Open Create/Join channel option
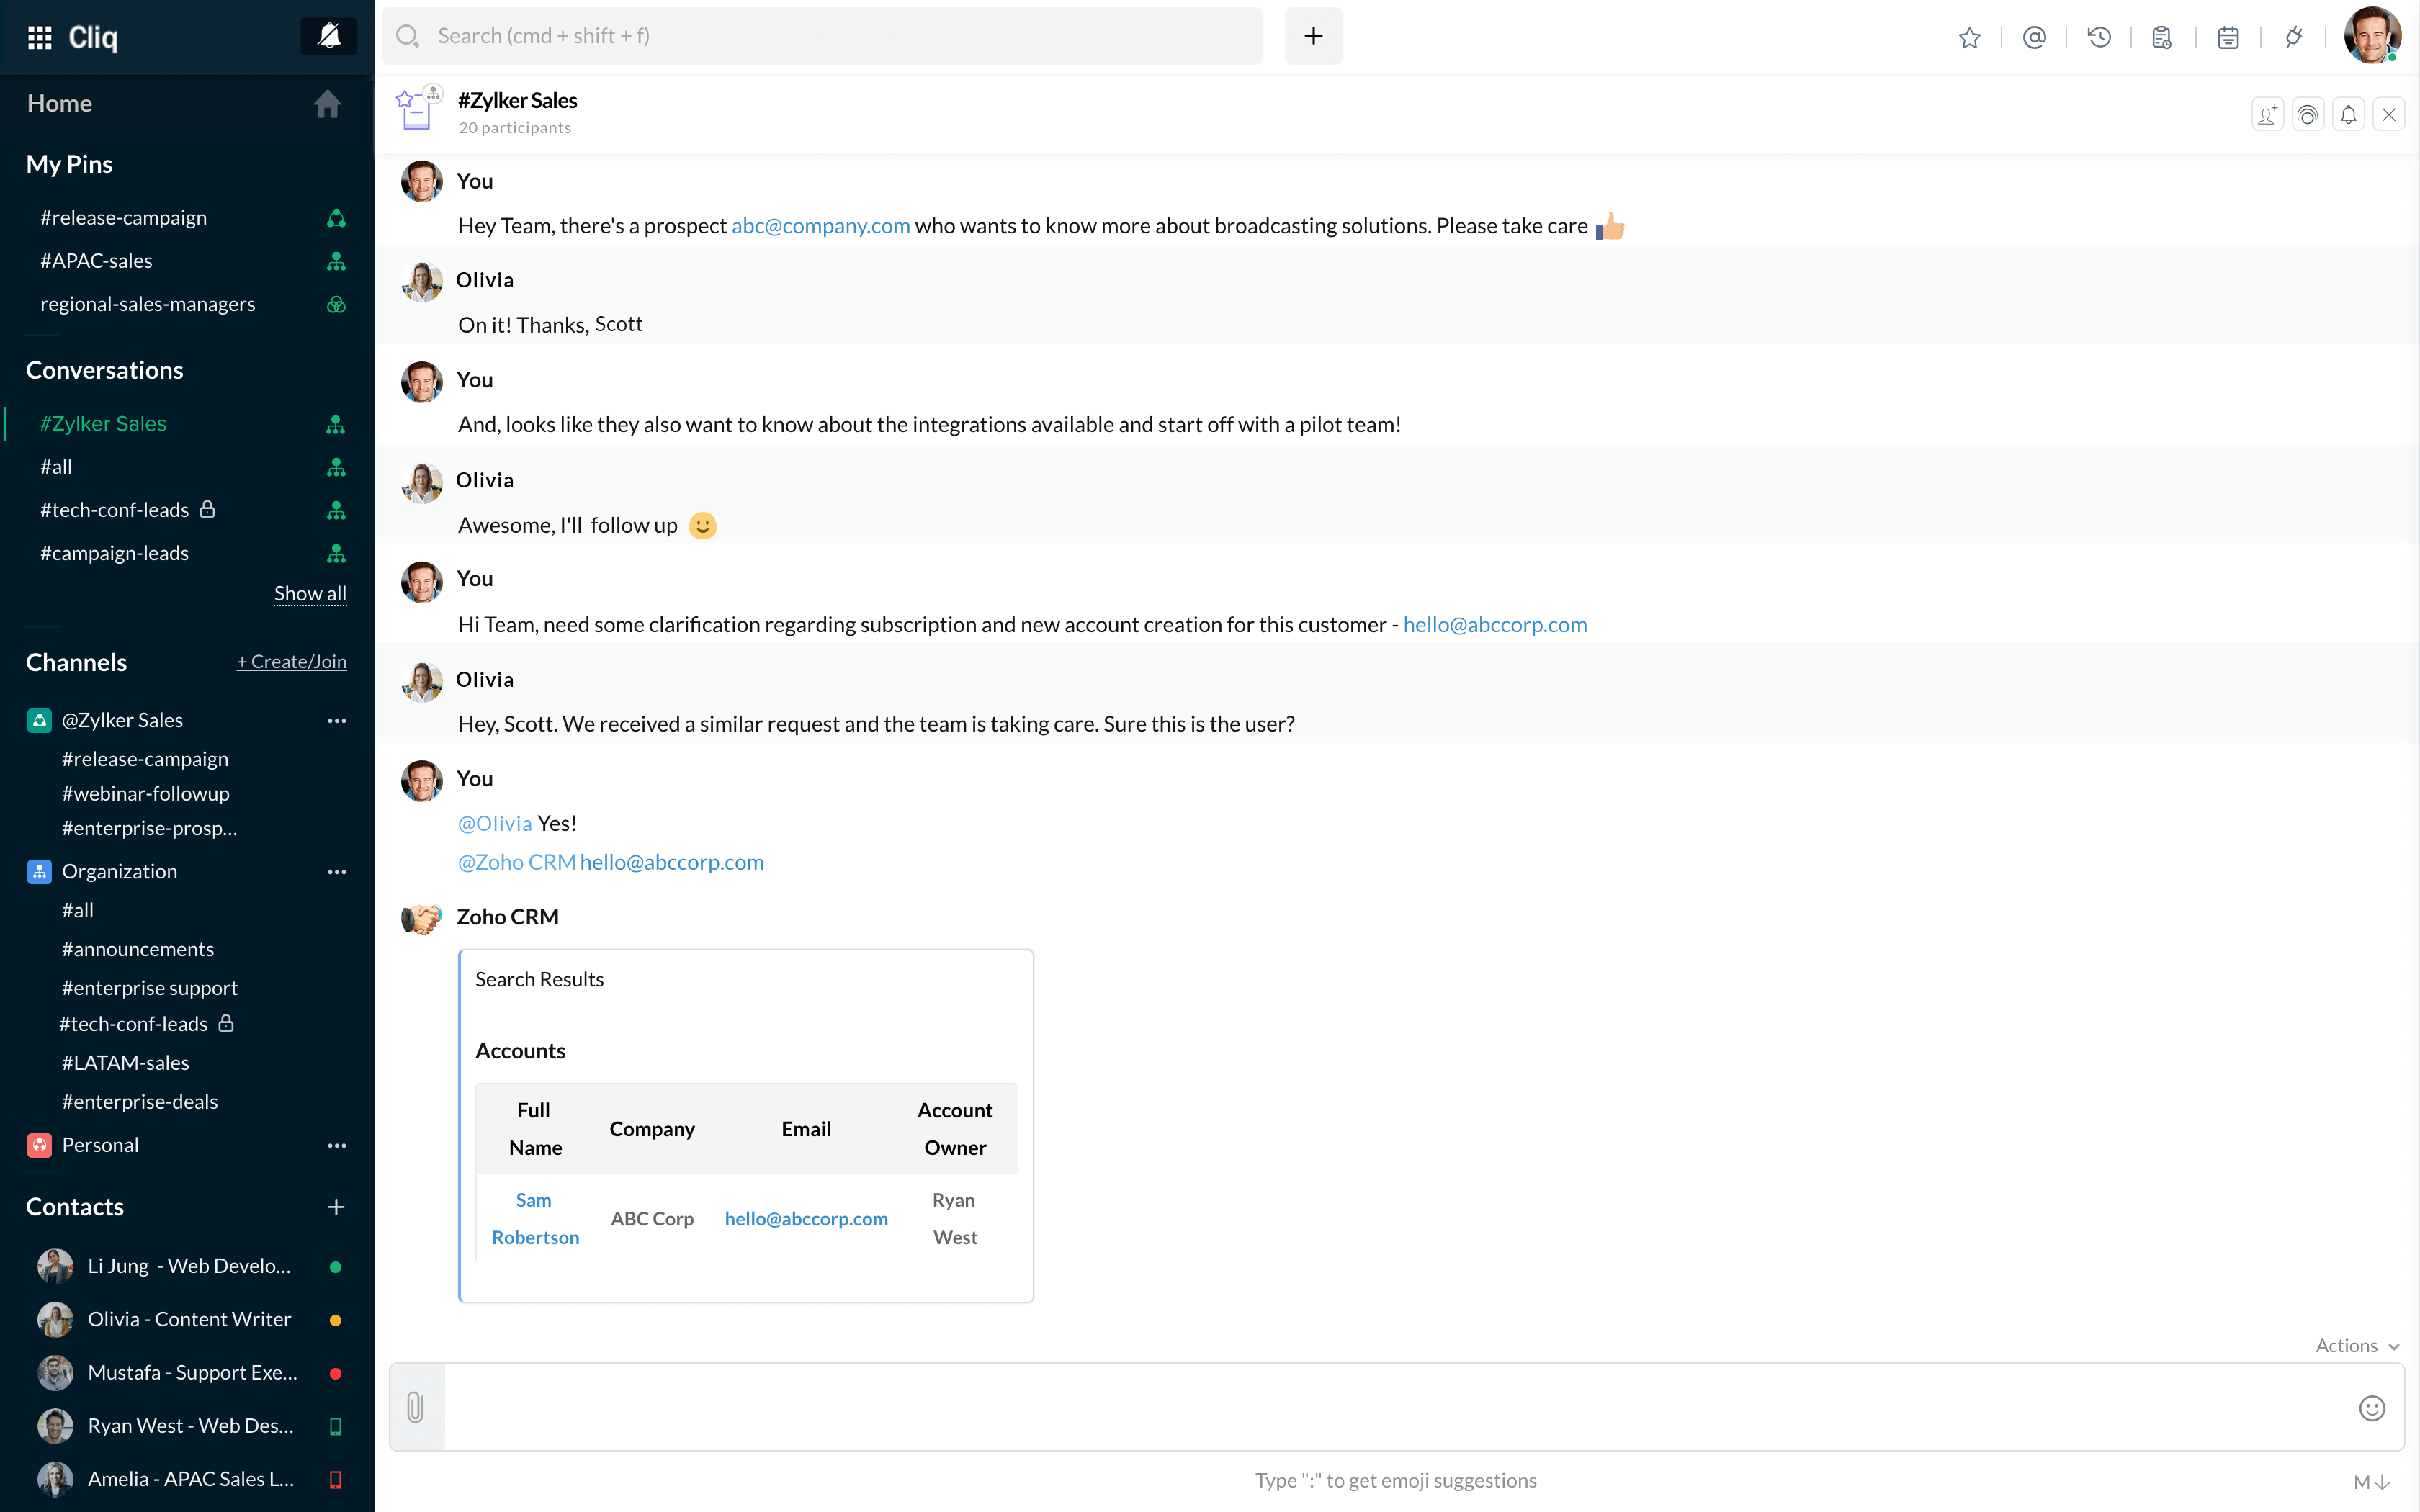The height and width of the screenshot is (1512, 2420). 291,662
